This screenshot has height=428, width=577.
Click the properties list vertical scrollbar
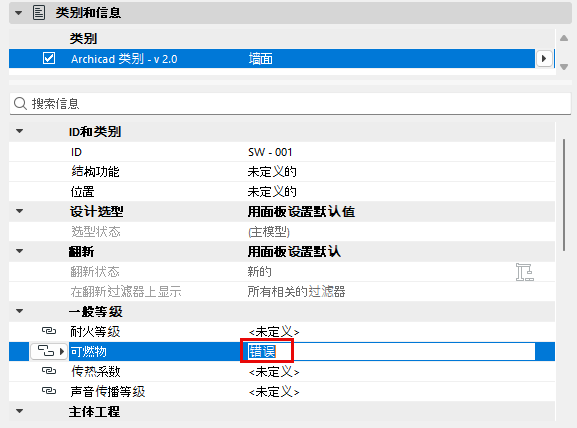pyautogui.click(x=564, y=195)
